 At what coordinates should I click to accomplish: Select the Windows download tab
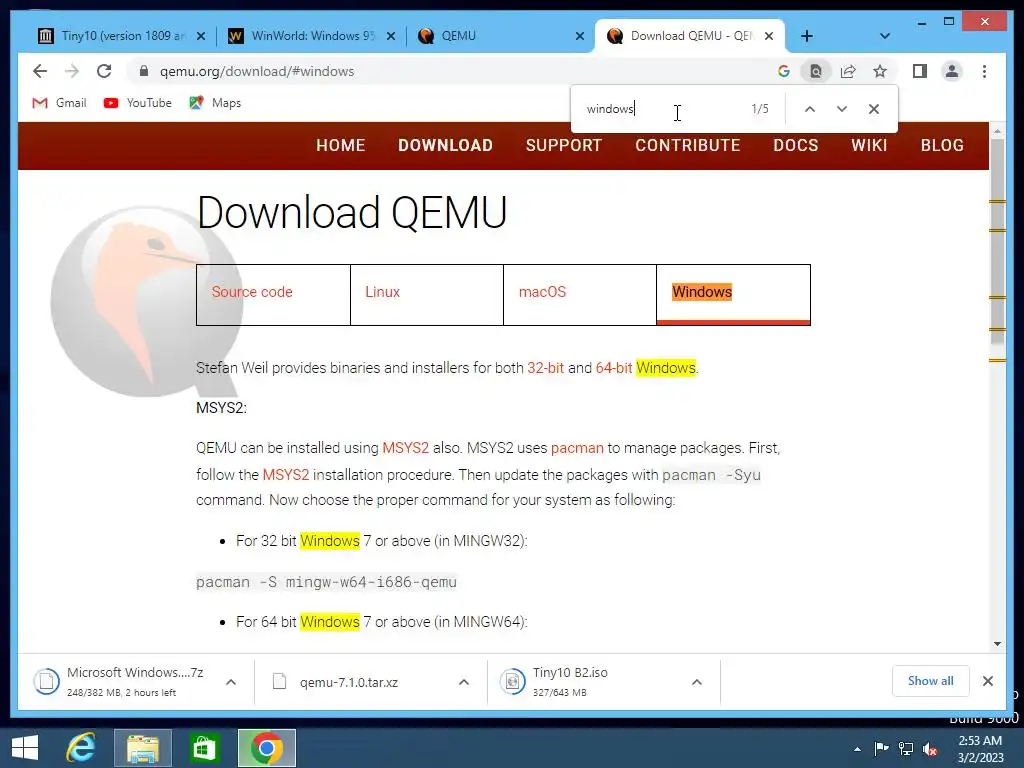[733, 295]
